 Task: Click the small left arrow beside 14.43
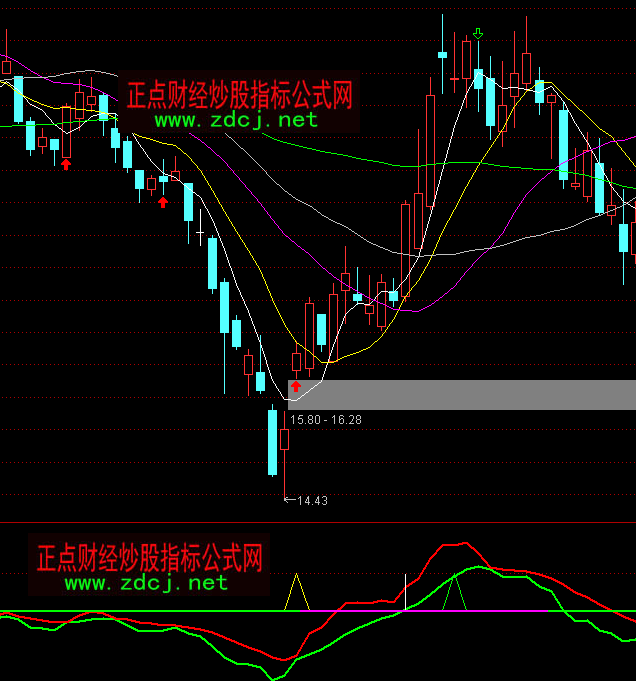pyautogui.click(x=289, y=500)
